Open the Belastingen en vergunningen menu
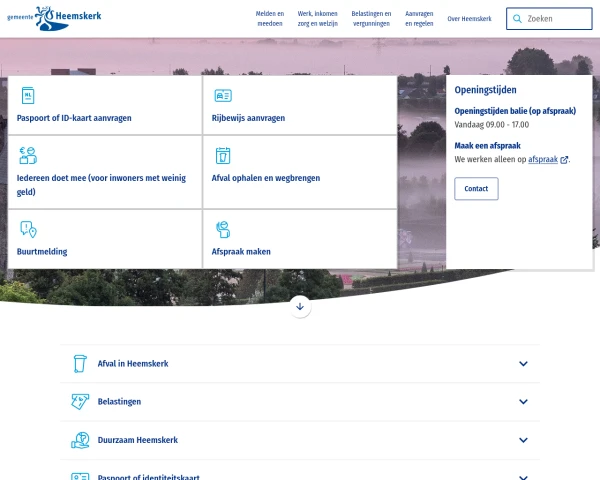The image size is (600, 480). (371, 18)
